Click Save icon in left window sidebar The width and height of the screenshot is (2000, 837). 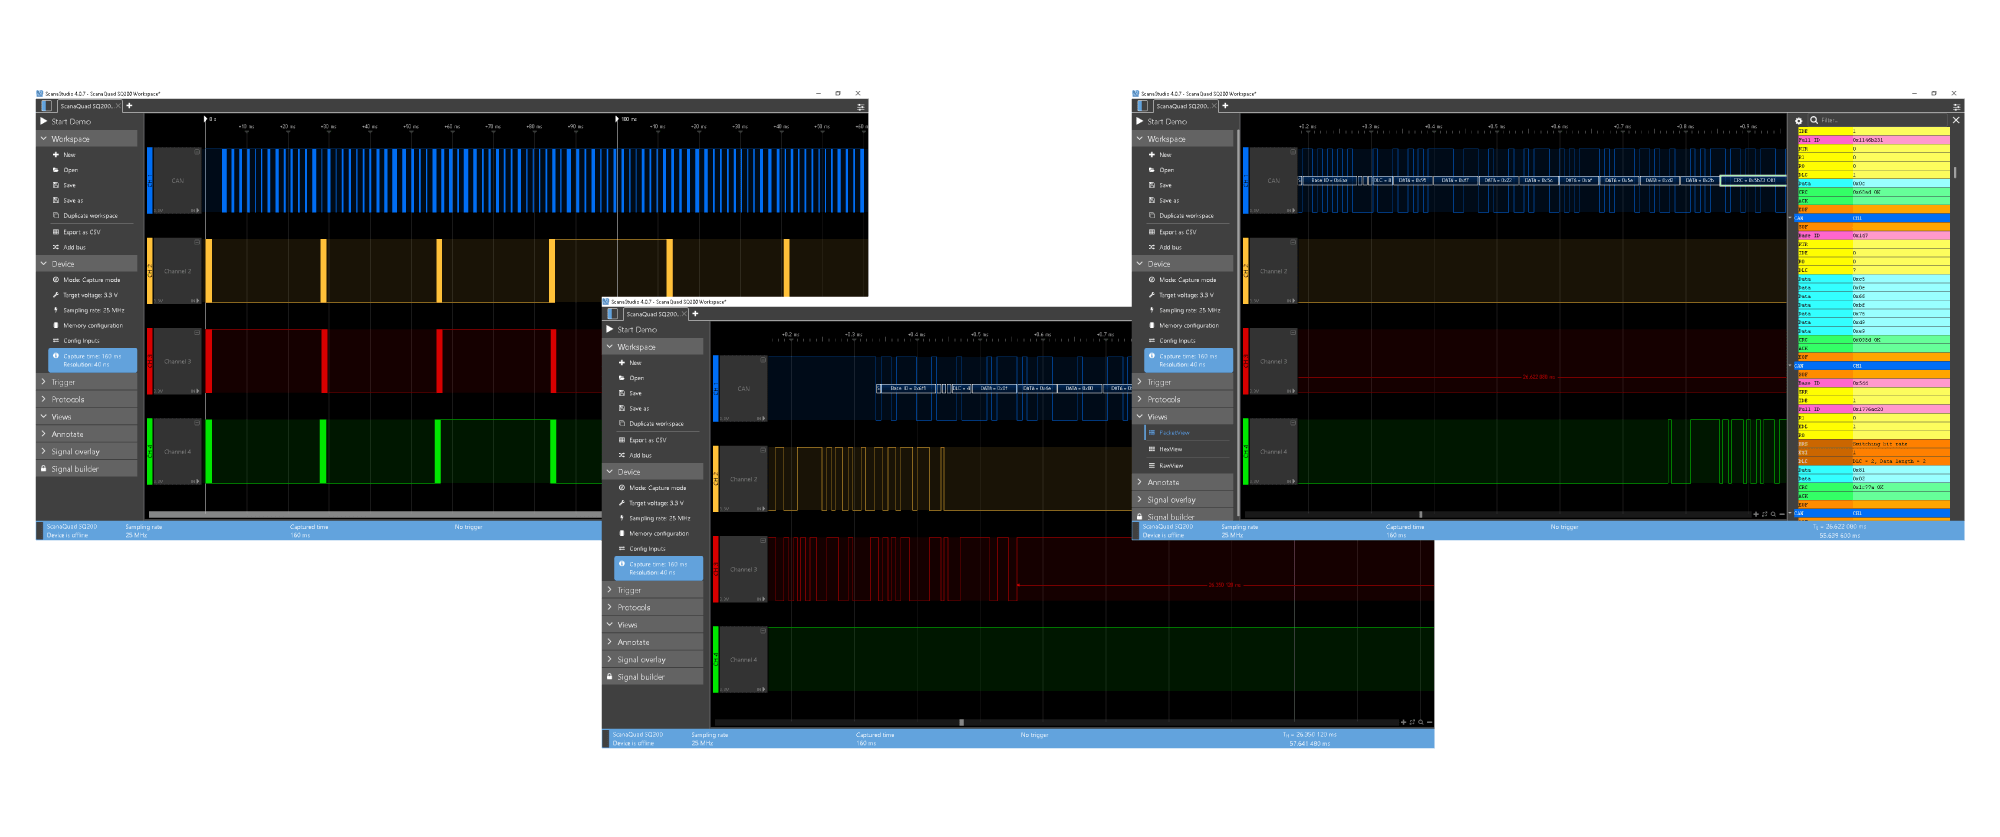point(56,185)
